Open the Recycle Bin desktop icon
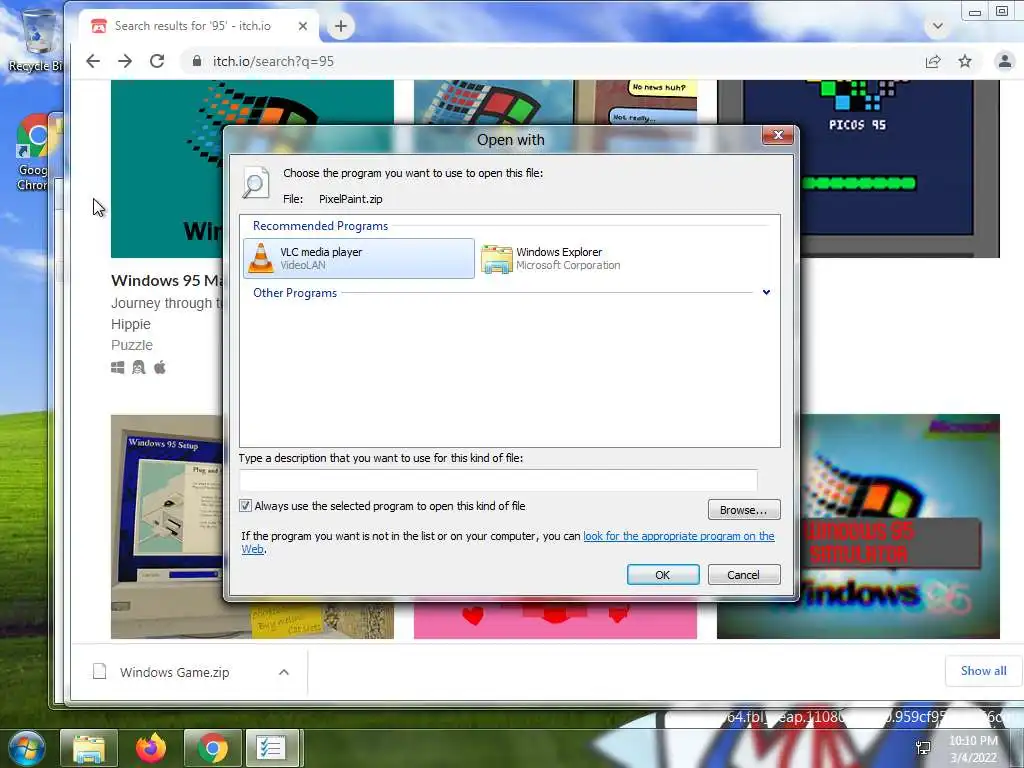The height and width of the screenshot is (768, 1024). pos(35,39)
